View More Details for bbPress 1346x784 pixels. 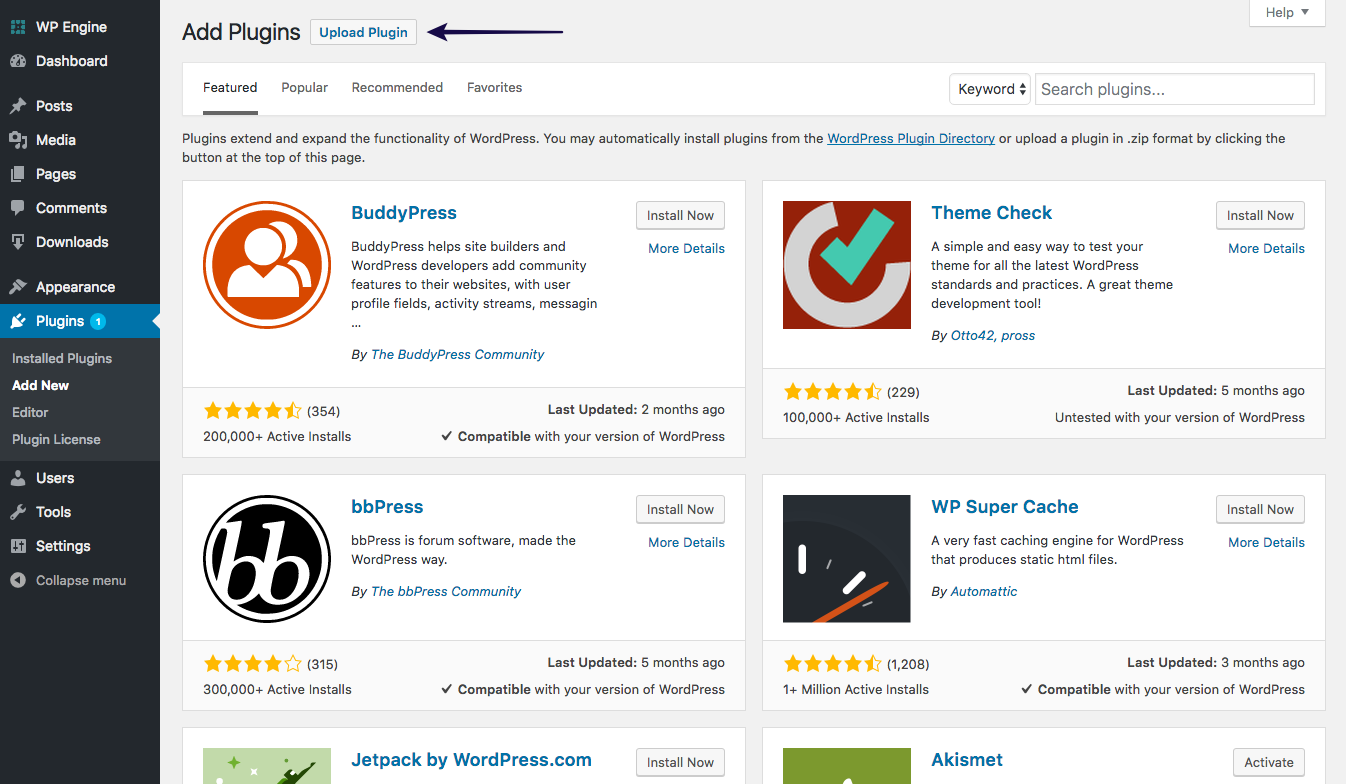pyautogui.click(x=686, y=542)
